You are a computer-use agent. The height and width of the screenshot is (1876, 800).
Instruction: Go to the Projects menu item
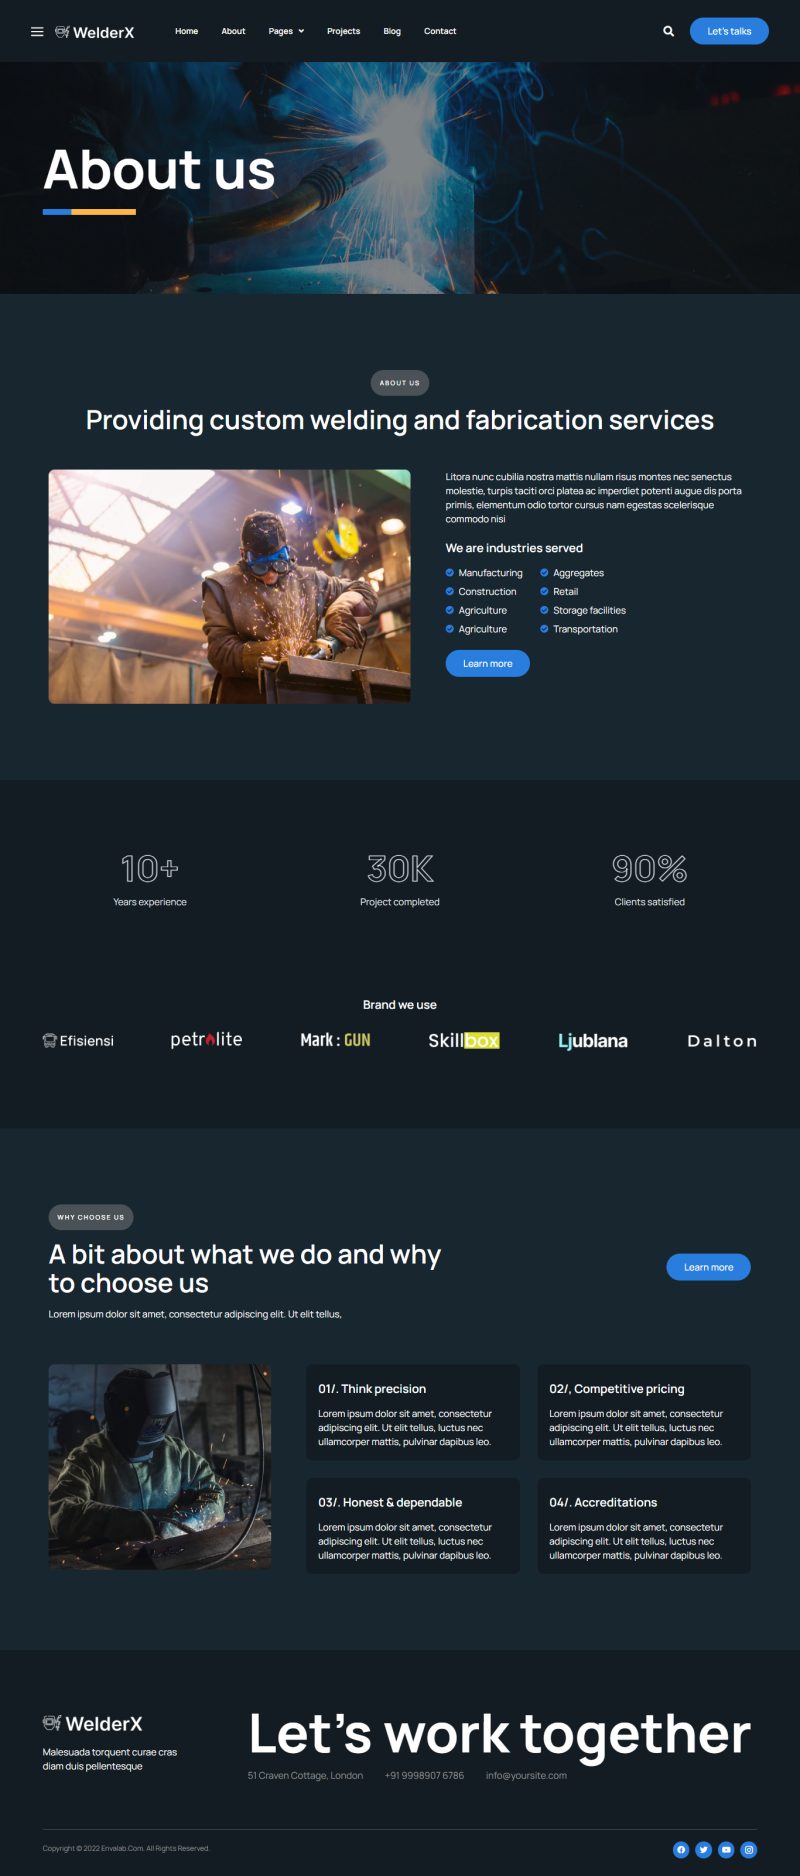pyautogui.click(x=343, y=31)
